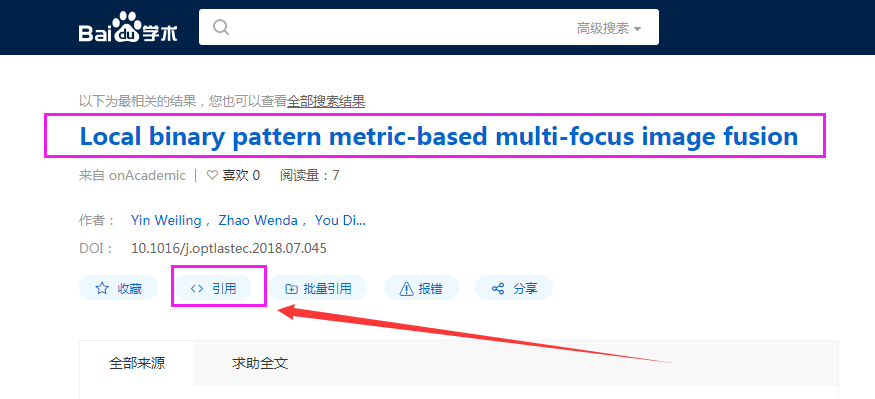875x399 pixels.
Task: Click the magnifier search icon
Action: coord(221,27)
